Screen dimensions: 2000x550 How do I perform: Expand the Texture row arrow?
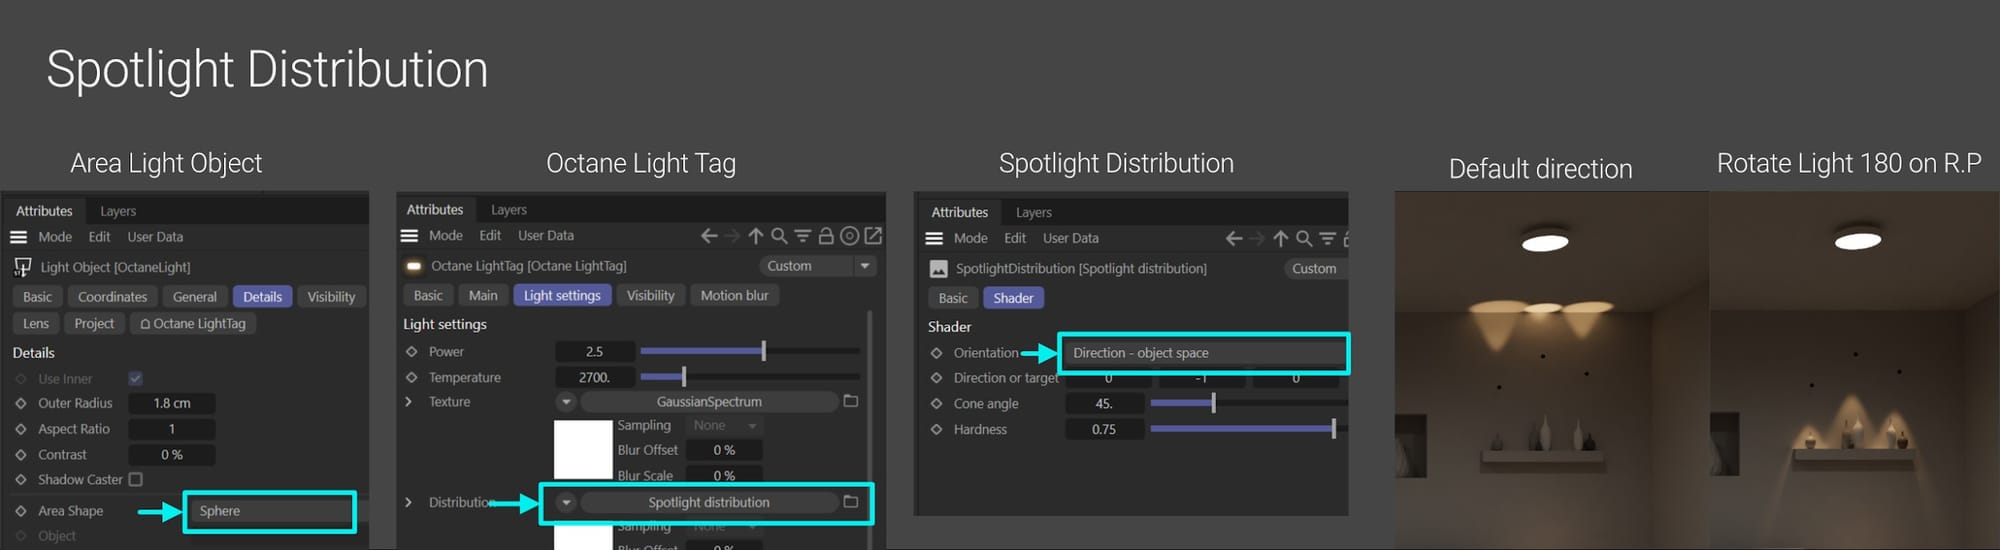tap(408, 402)
